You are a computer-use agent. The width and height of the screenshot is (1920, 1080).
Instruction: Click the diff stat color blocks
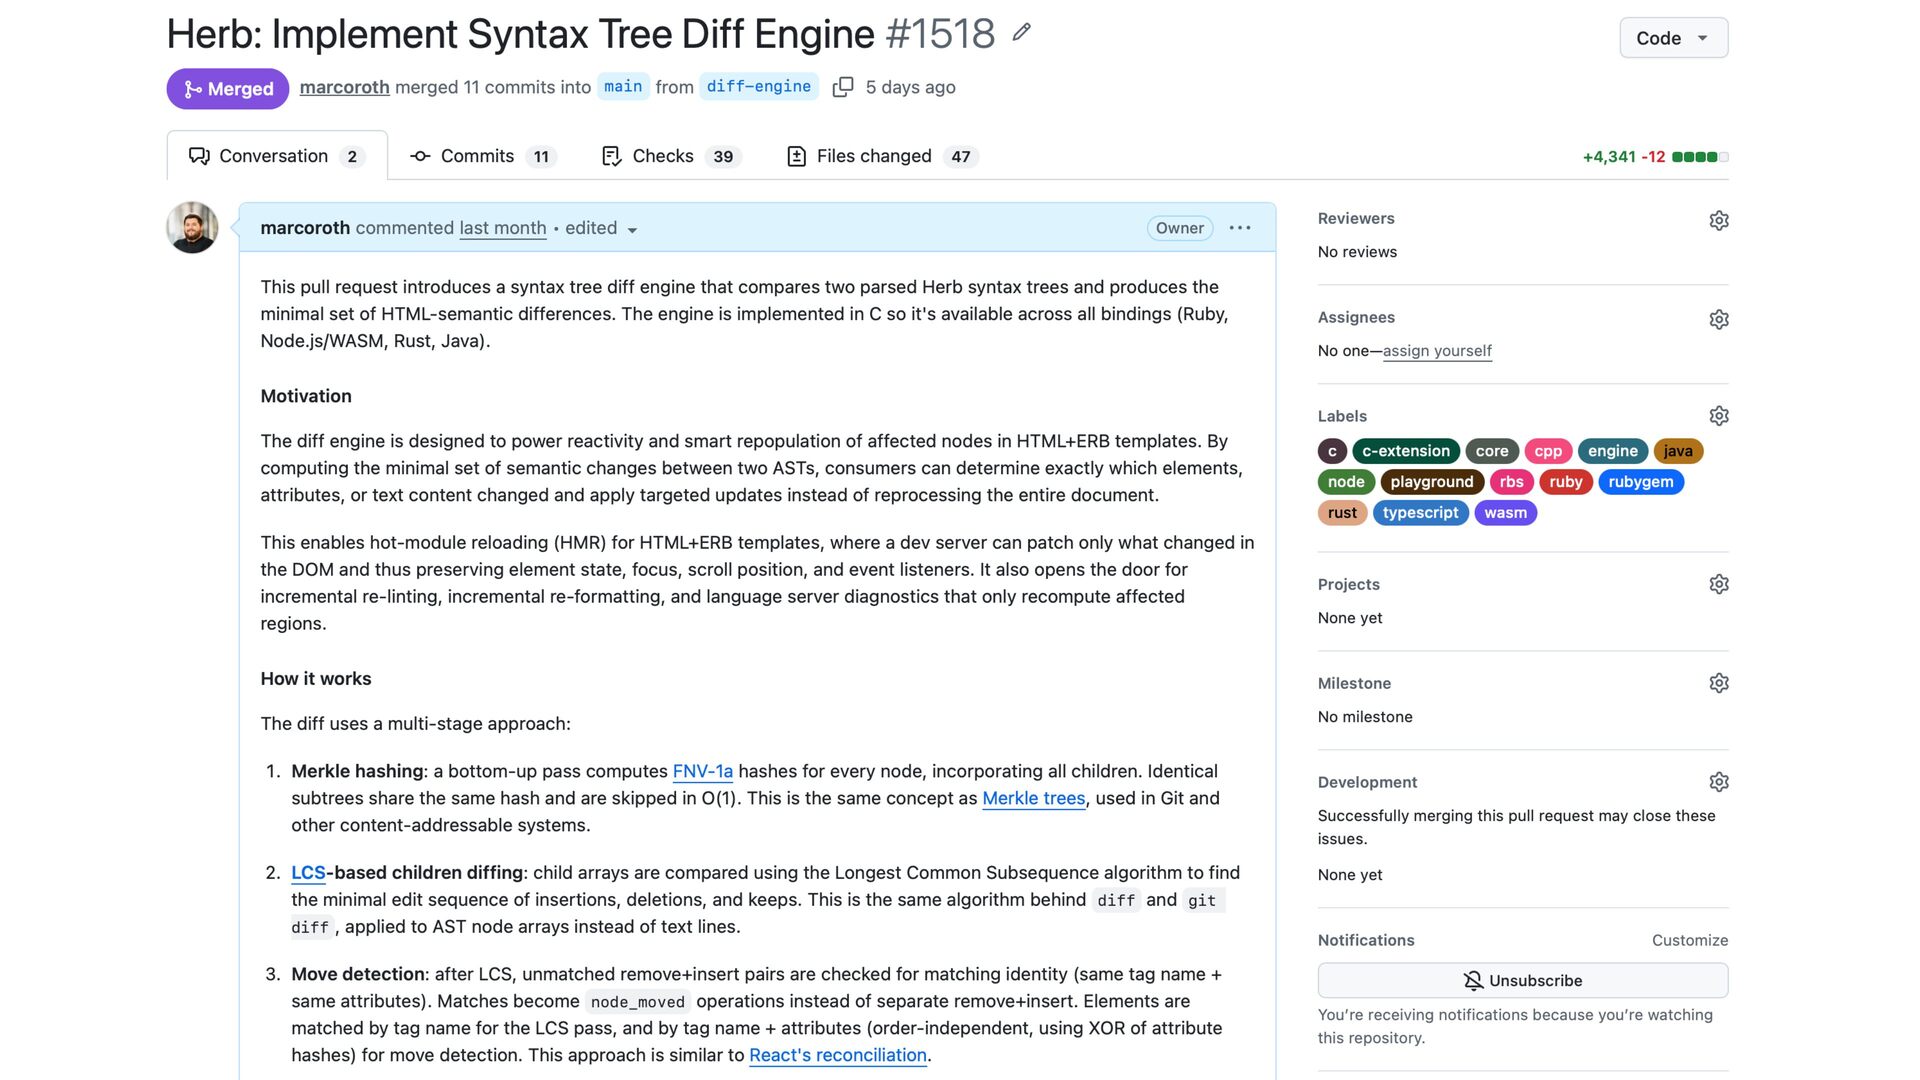click(1699, 157)
